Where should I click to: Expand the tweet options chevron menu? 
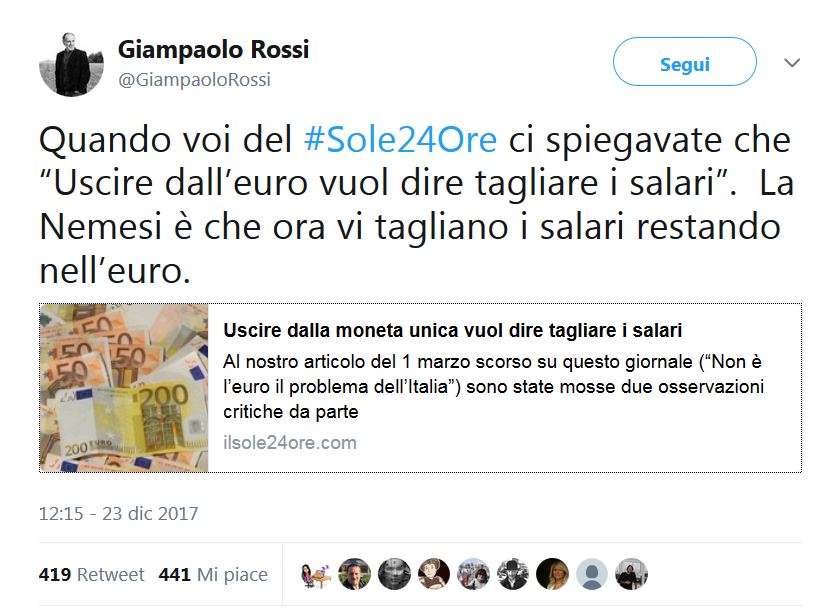[792, 63]
